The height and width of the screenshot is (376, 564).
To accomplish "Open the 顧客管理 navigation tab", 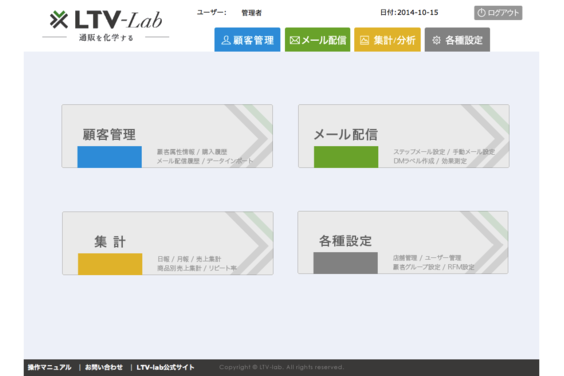I will [247, 40].
